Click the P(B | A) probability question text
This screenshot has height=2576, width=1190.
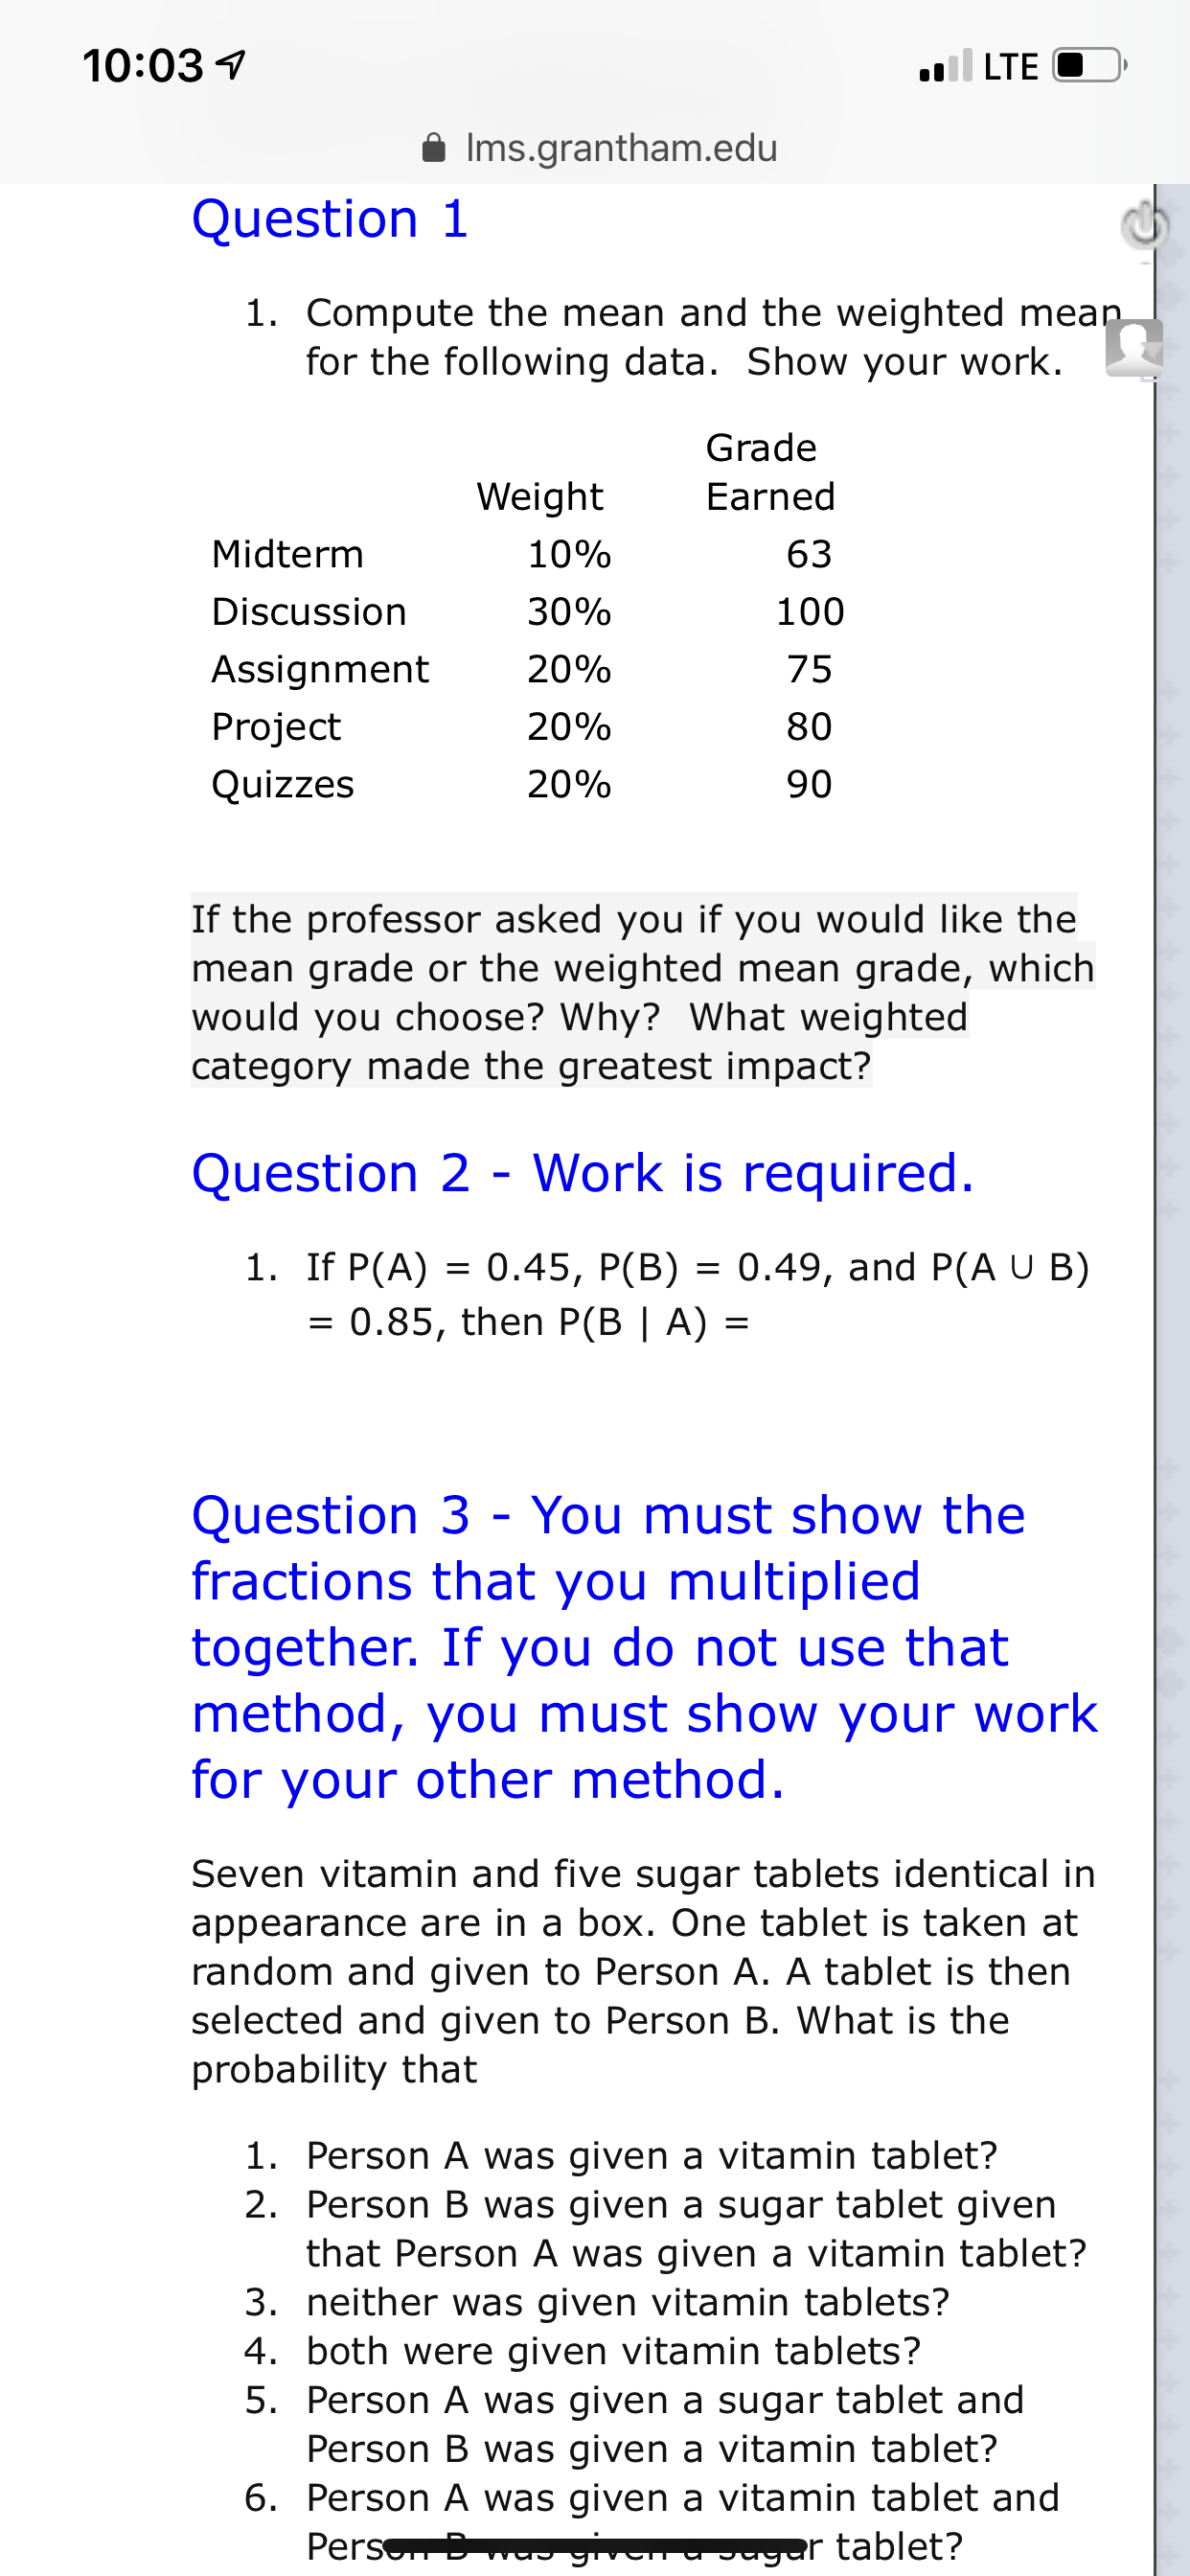[667, 1294]
